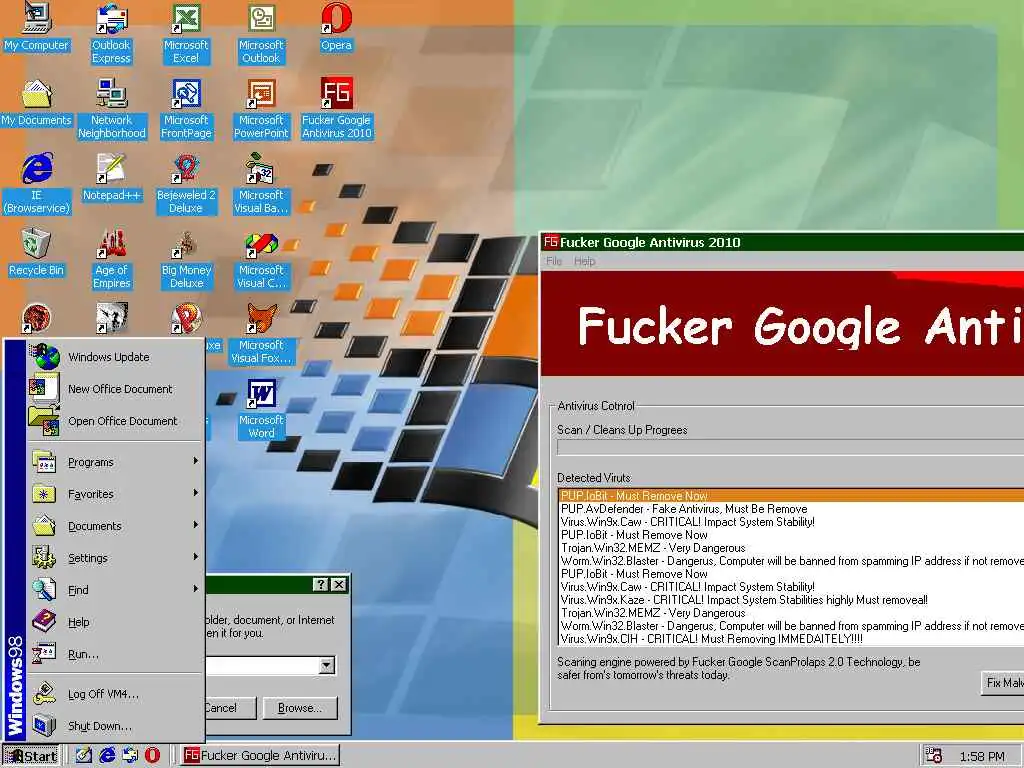Viewport: 1024px width, 768px height.
Task: Open Help menu in antivirus window
Action: [x=584, y=261]
